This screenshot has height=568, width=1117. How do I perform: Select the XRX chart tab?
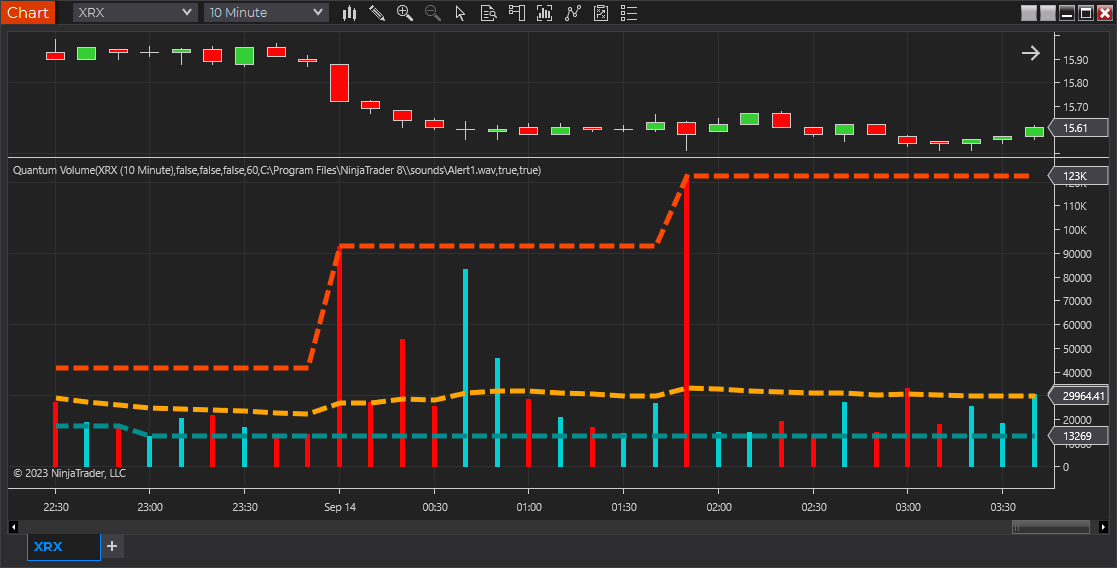point(63,547)
